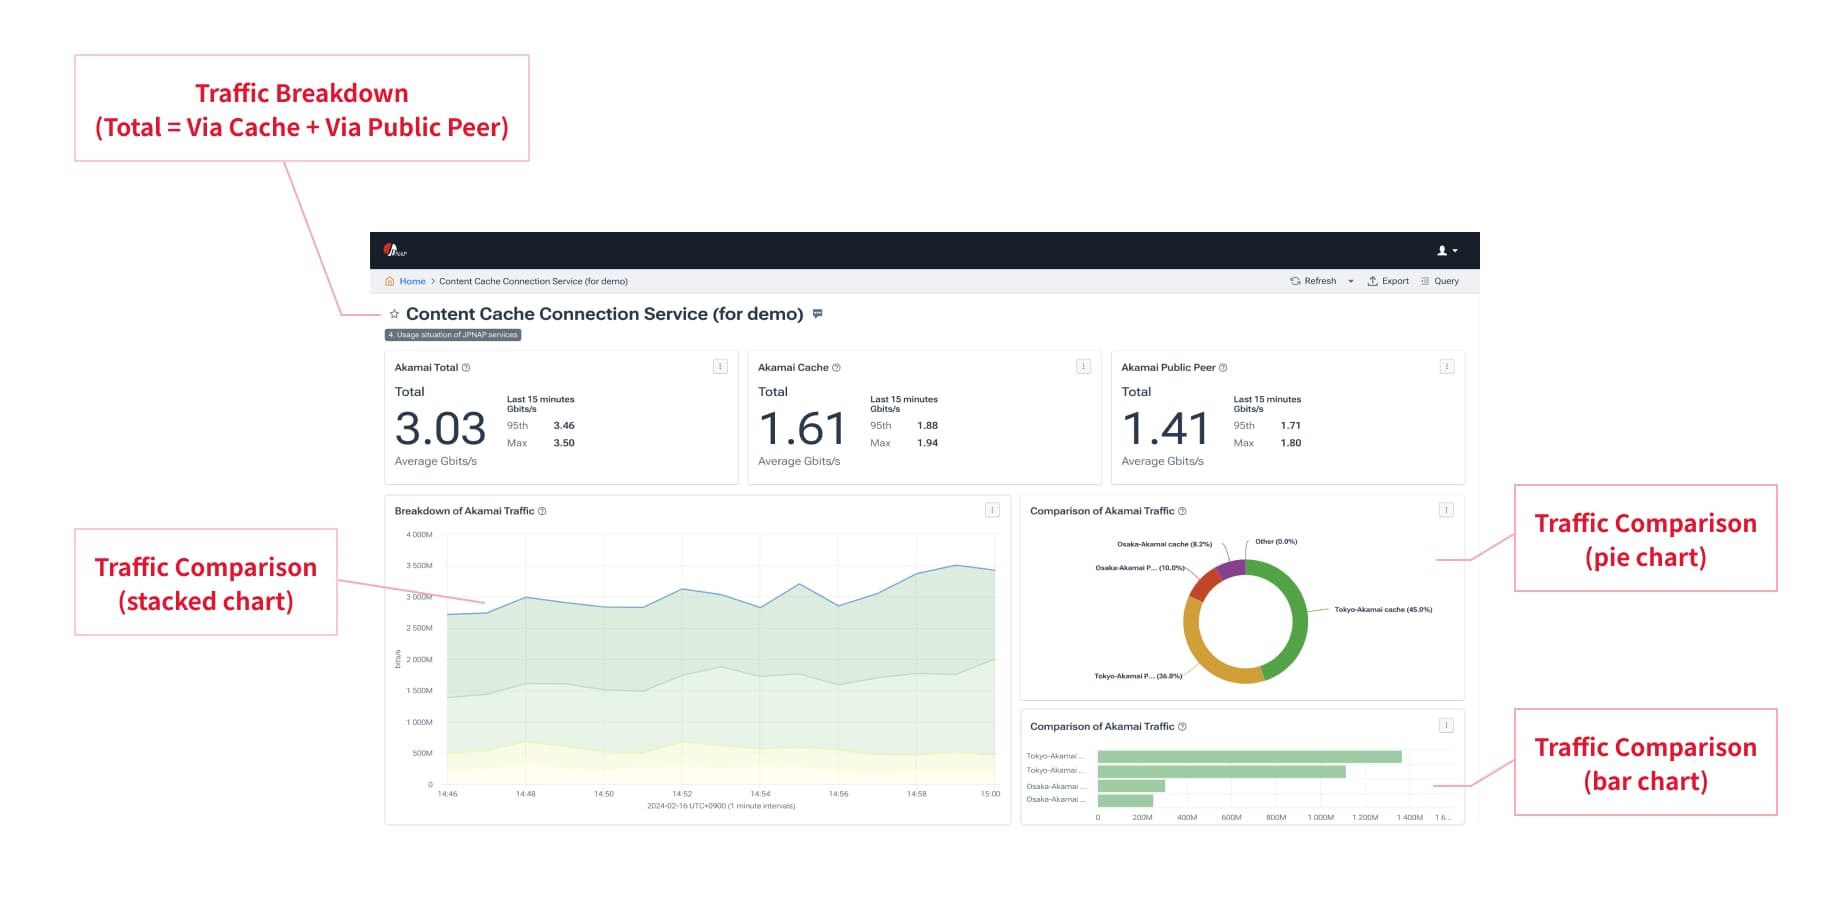Click help icon next to Akamai Public Peer
The width and height of the screenshot is (1824, 910).
click(x=1223, y=368)
